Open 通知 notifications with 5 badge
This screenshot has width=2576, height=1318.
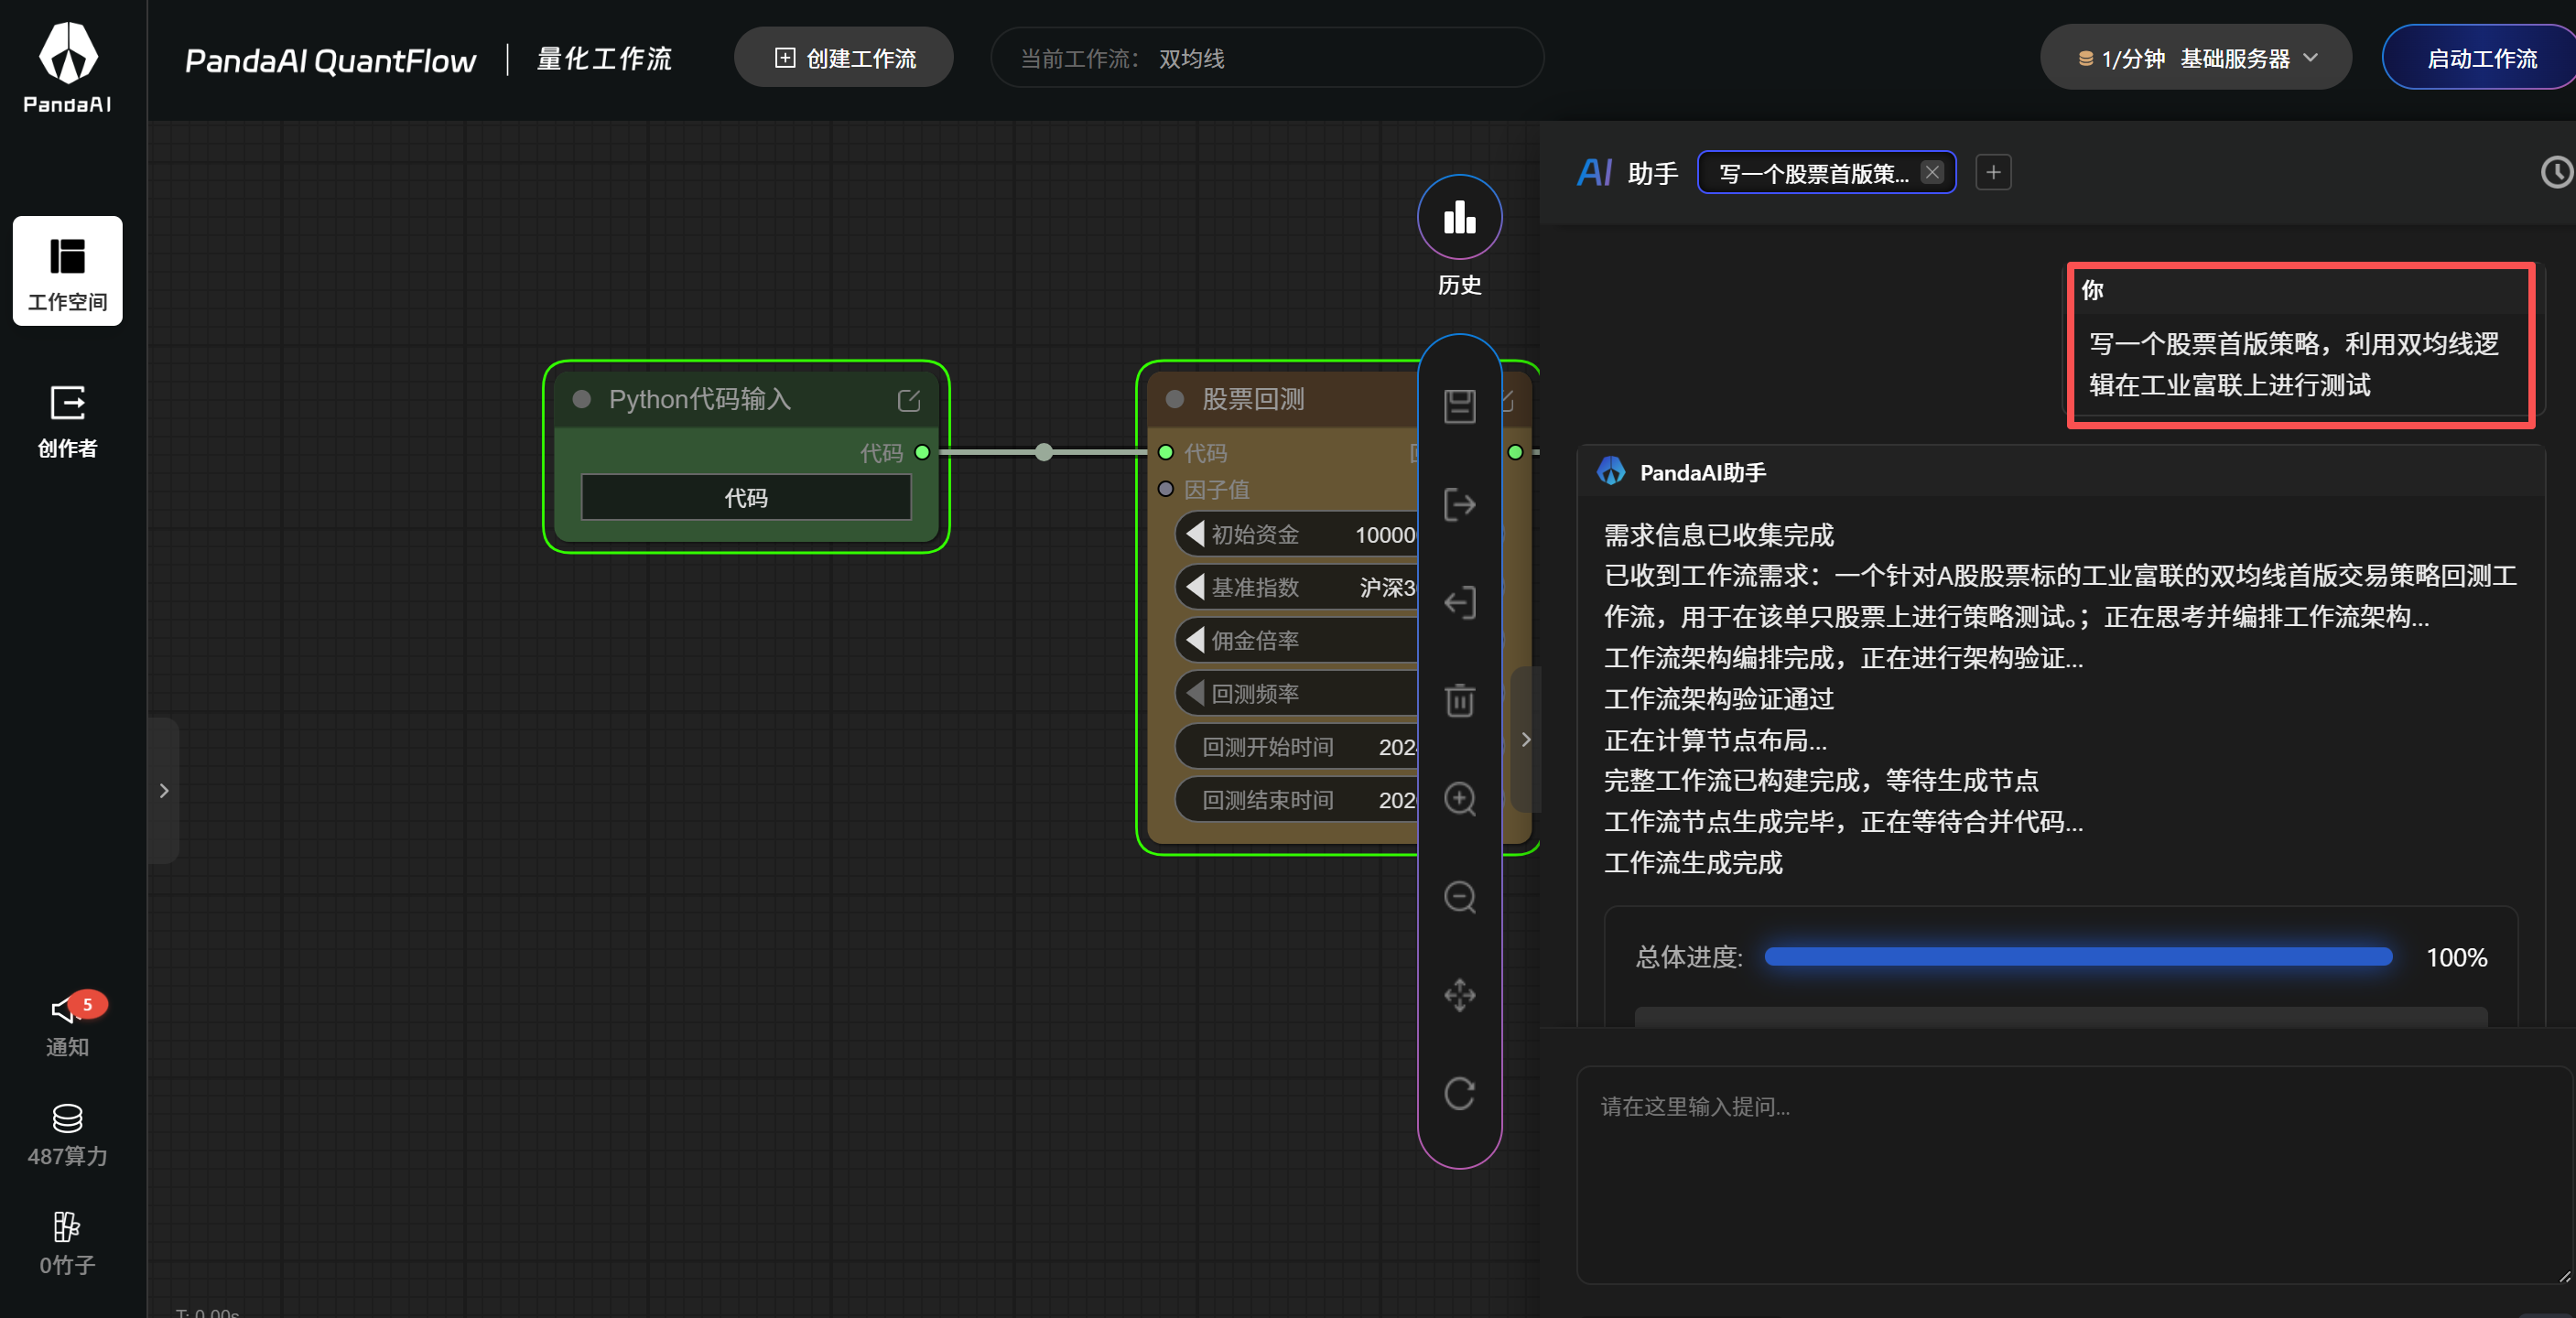tap(68, 1025)
